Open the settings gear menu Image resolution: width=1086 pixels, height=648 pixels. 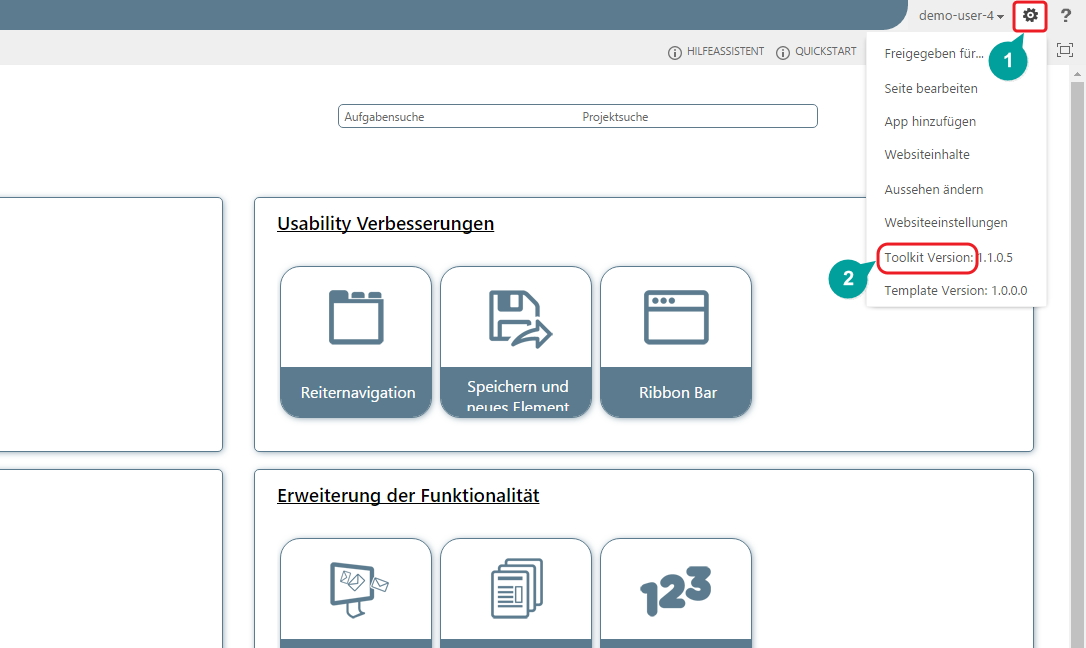pos(1031,15)
